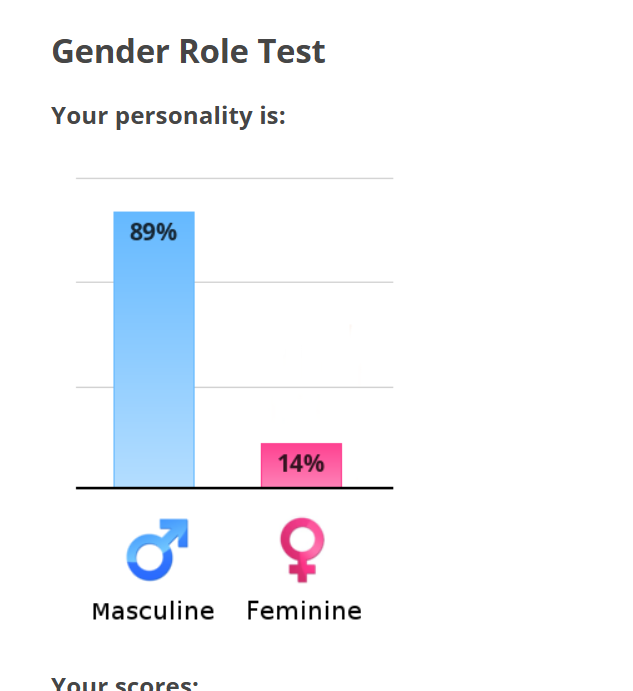Click the Masculine axis label
633x691 pixels.
(153, 611)
